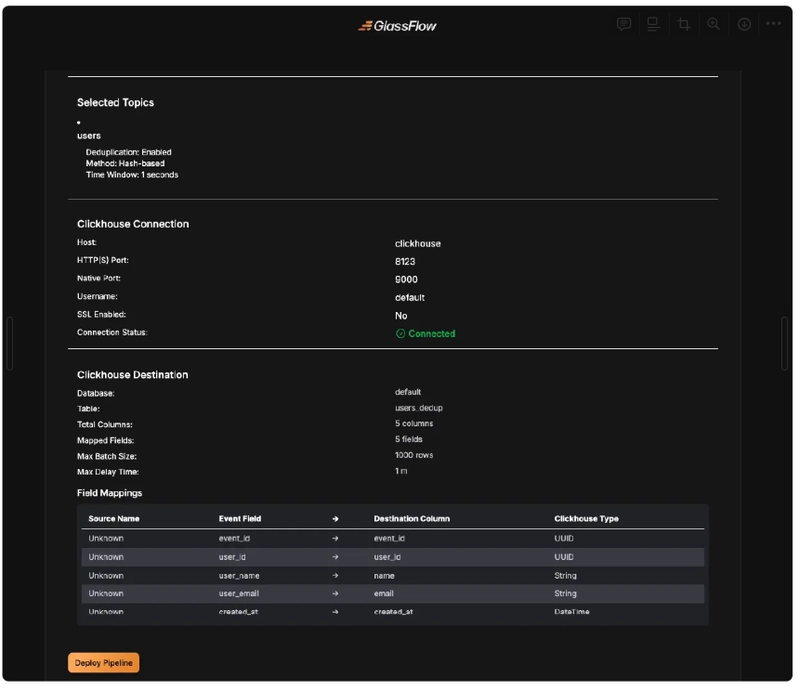The image size is (800, 690).
Task: Click the 'user_email' event field cell
Action: (239, 594)
